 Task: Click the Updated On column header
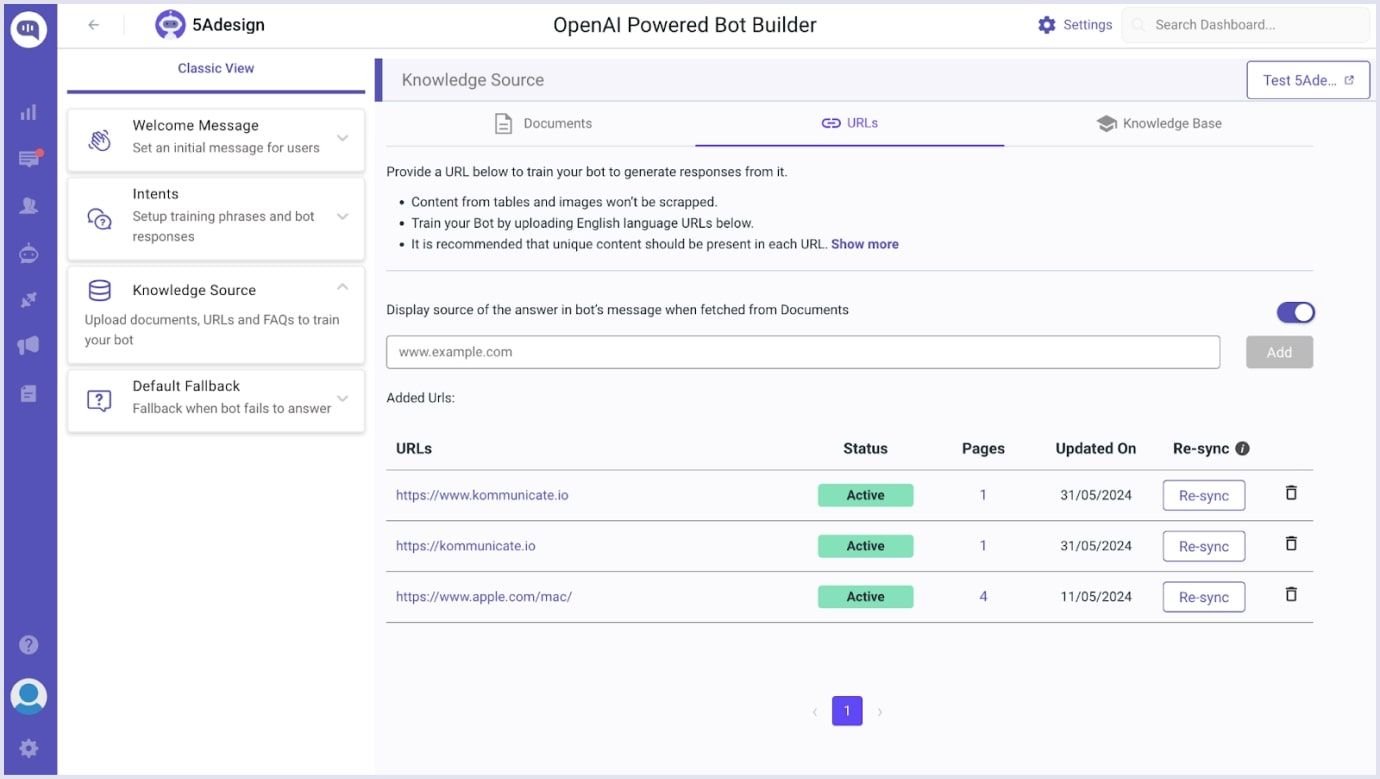[x=1096, y=449]
